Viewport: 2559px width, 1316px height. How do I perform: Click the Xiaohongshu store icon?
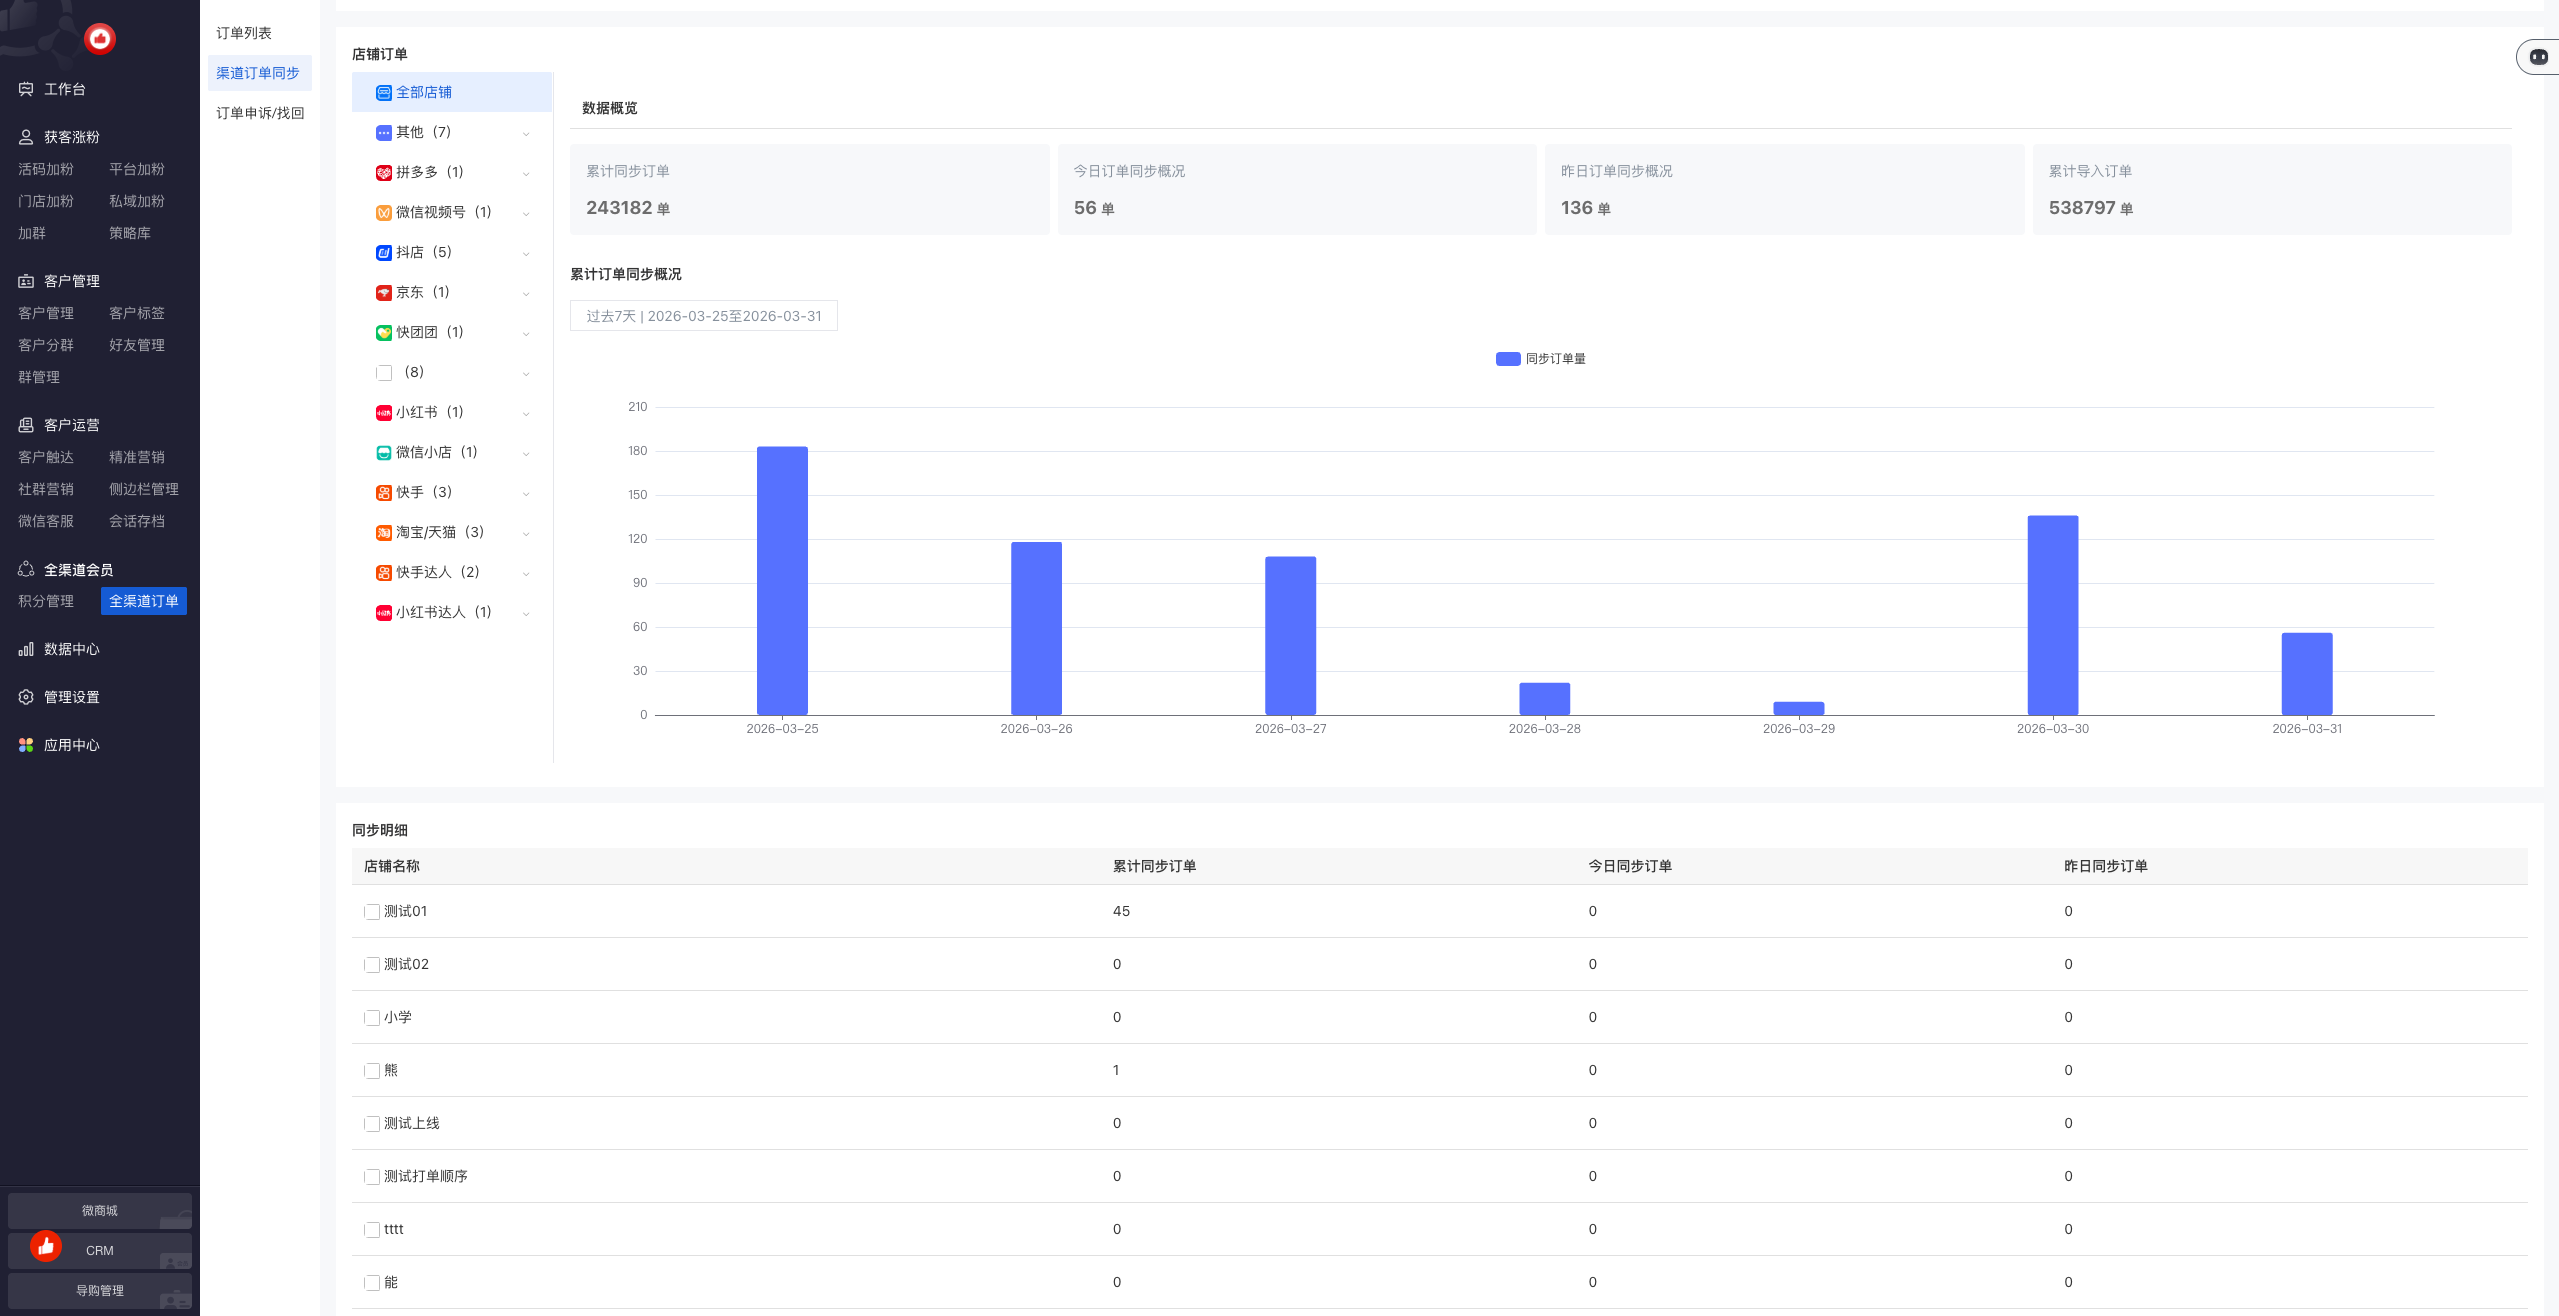(x=383, y=413)
